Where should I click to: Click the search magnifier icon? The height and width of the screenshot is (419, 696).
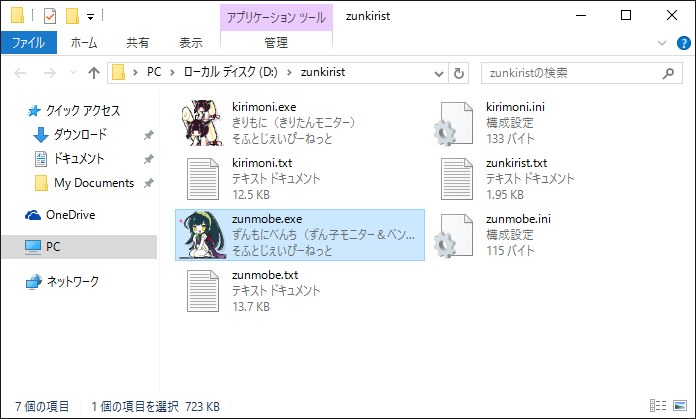point(668,73)
